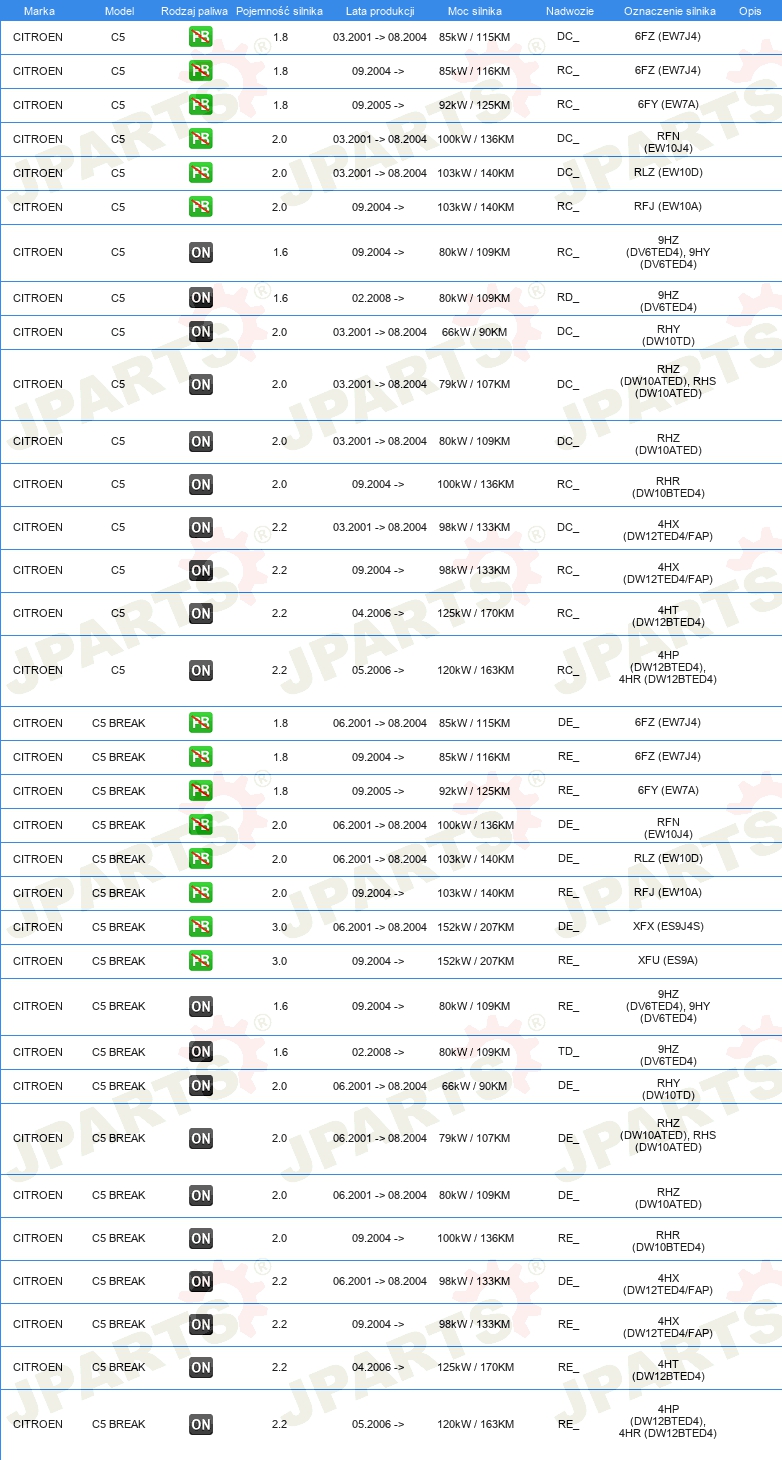Click the Rodzaj paliwa column header
This screenshot has height=1460, width=782.
pyautogui.click(x=194, y=11)
